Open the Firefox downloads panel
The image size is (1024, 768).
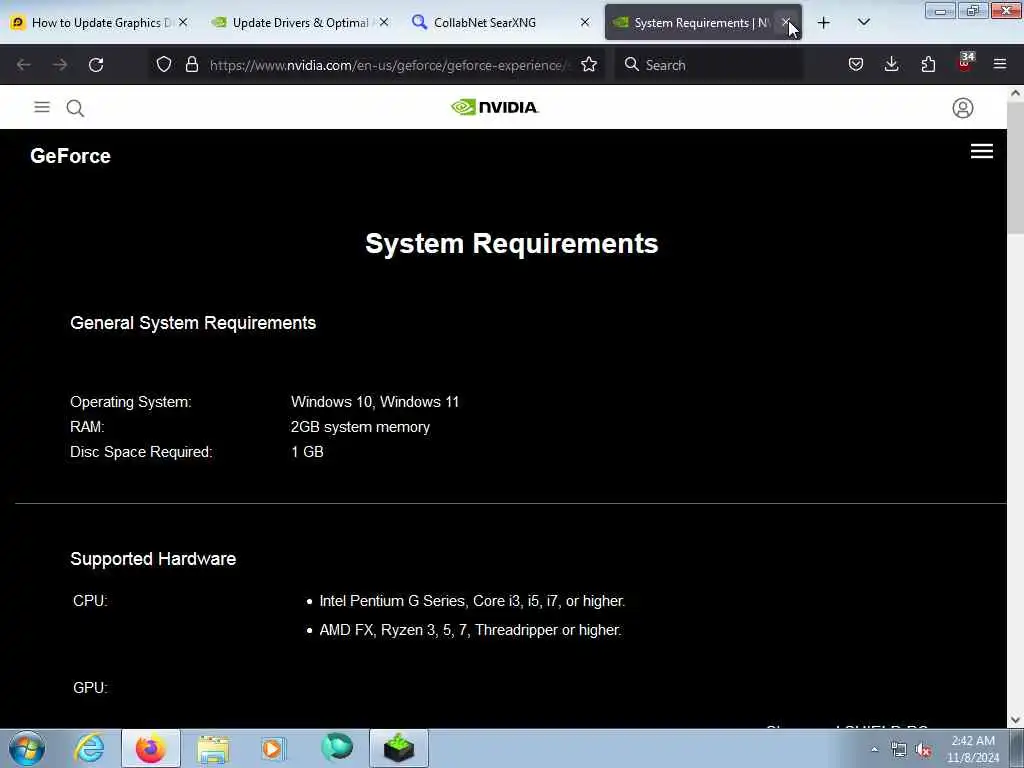point(891,64)
